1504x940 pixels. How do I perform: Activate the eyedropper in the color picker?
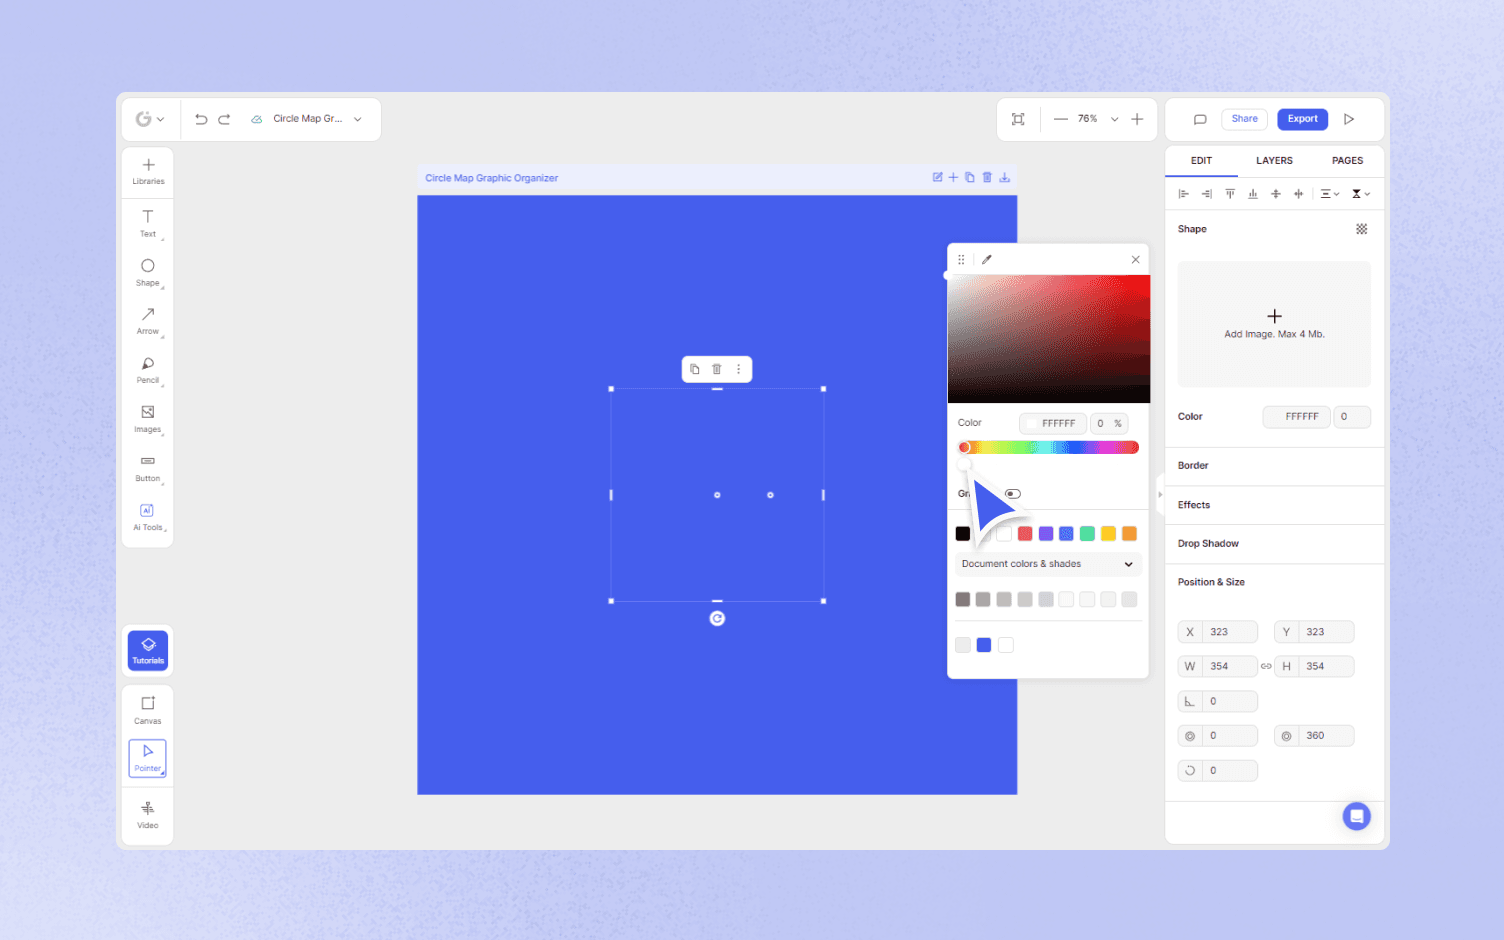pos(986,259)
